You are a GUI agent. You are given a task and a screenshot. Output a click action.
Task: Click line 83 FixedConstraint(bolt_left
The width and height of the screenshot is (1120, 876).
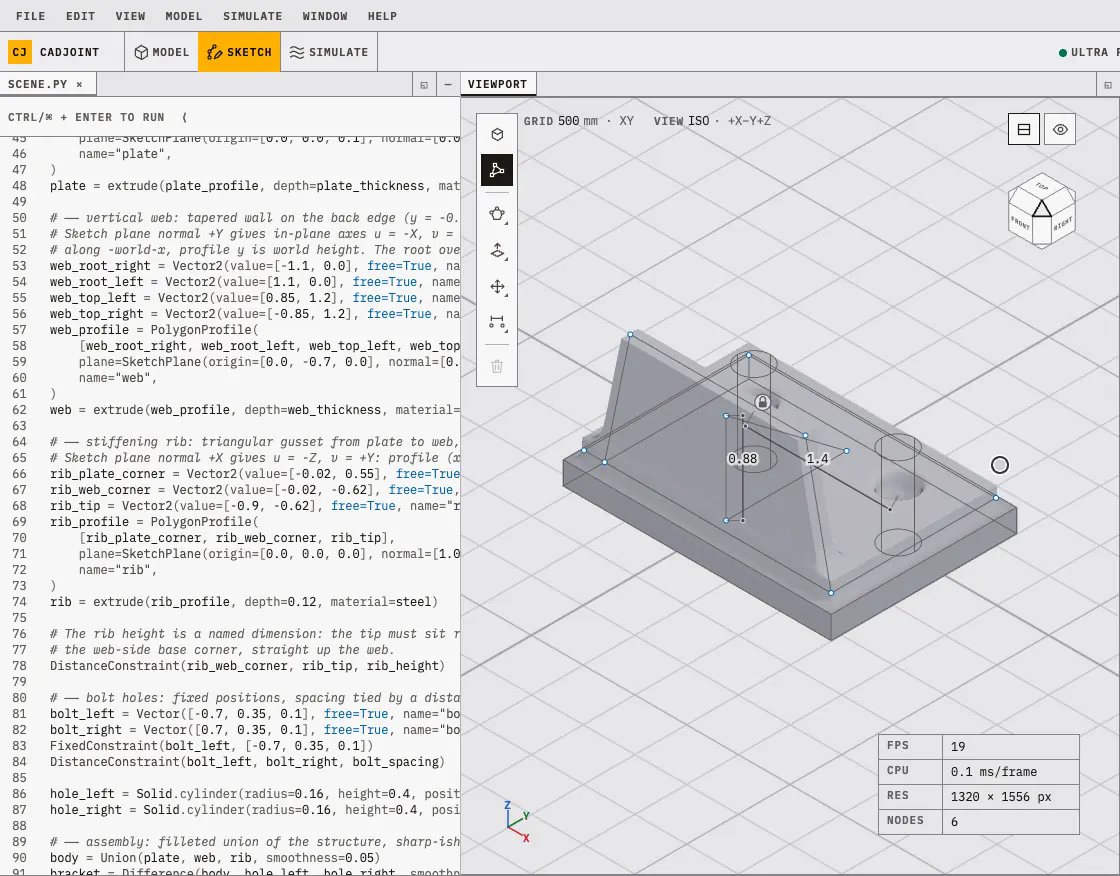tap(211, 746)
